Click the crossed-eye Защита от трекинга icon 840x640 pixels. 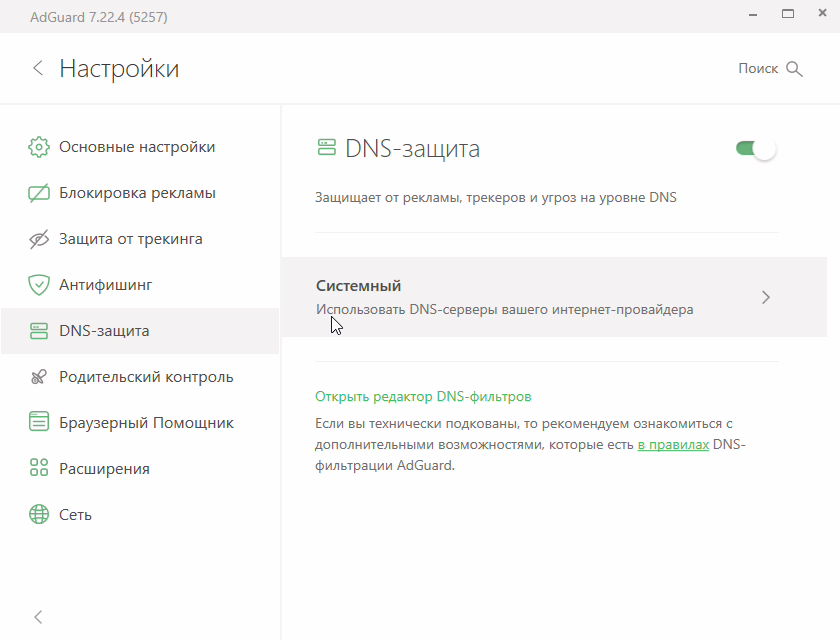(x=39, y=239)
